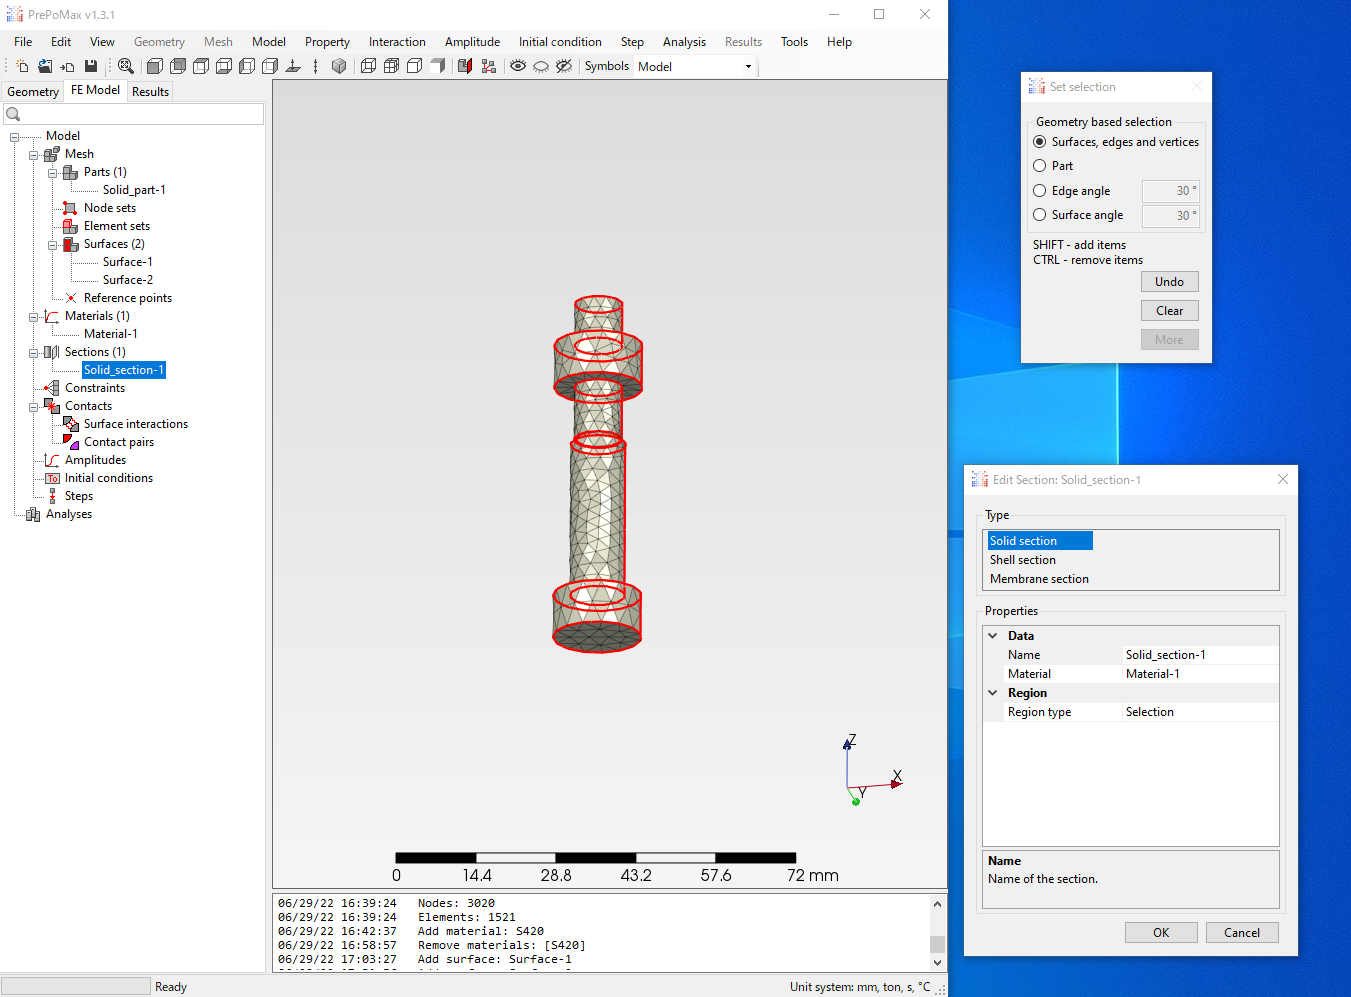Click the Contact pairs tree icon
The image size is (1351, 997).
point(70,442)
